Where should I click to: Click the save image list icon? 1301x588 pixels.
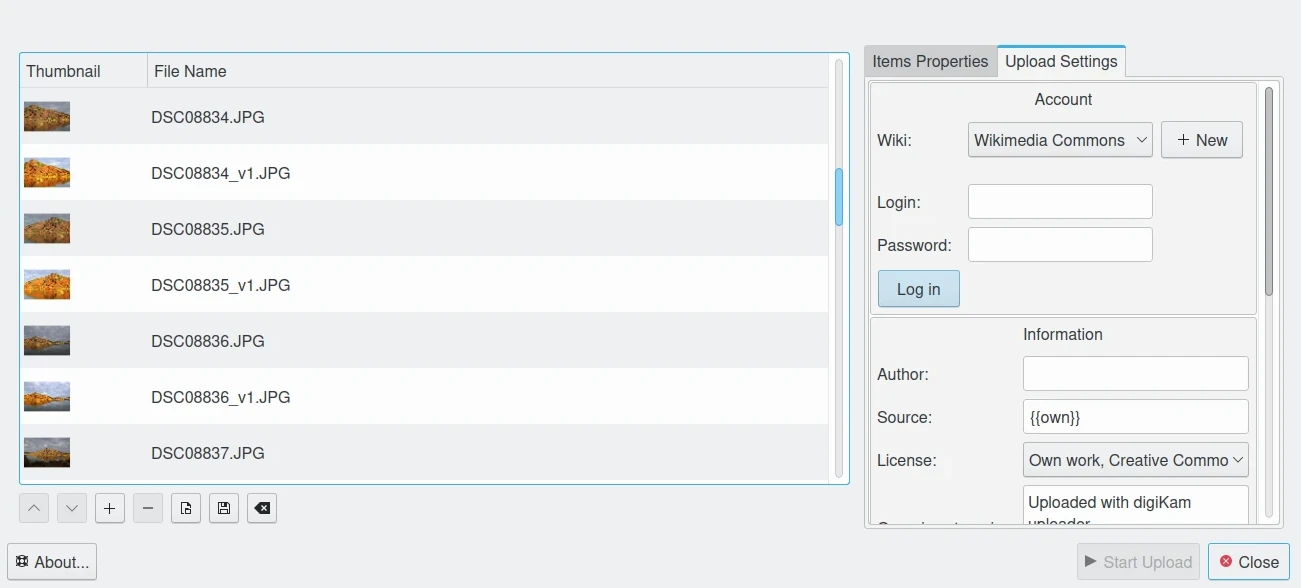pos(224,508)
